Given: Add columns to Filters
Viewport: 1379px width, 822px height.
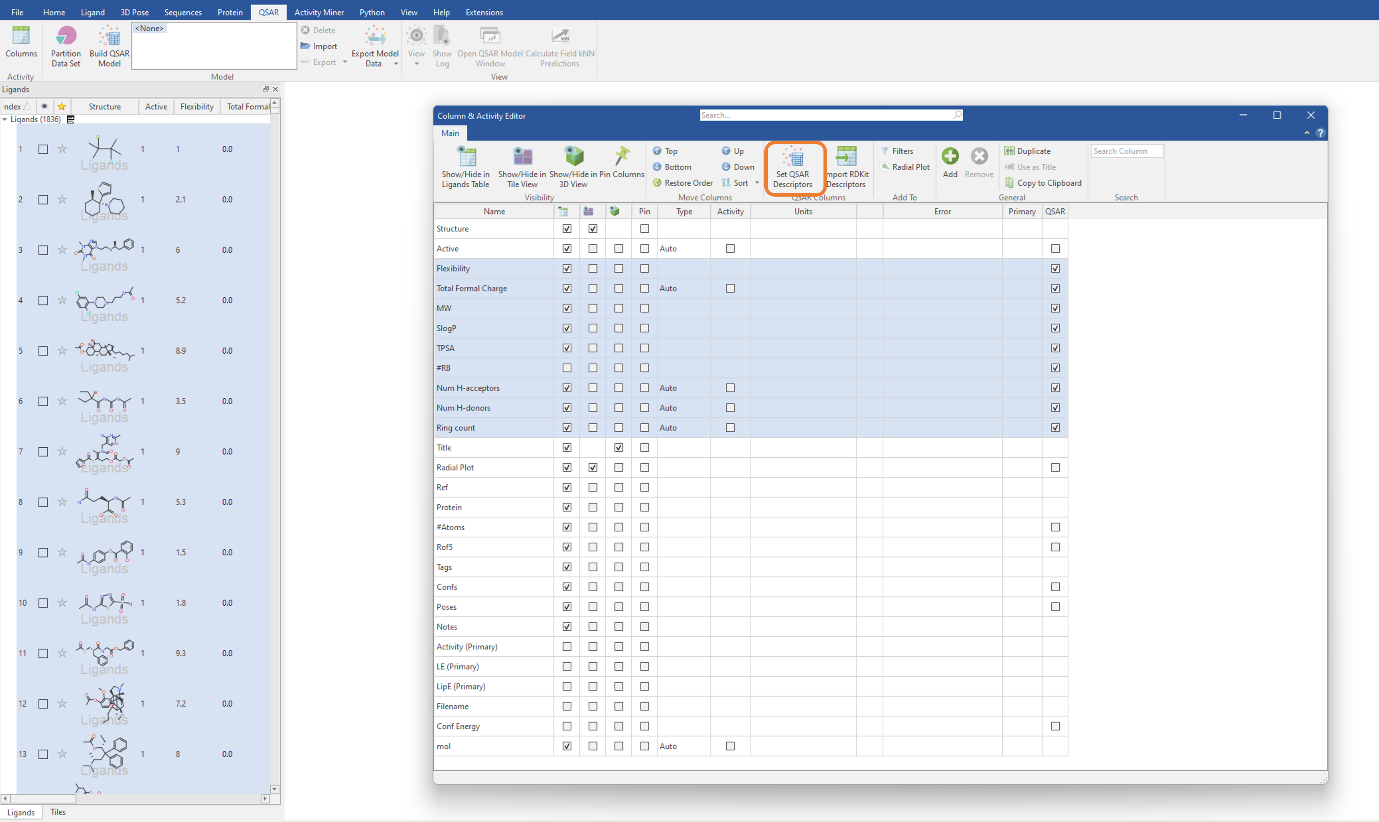Looking at the screenshot, I should [897, 151].
